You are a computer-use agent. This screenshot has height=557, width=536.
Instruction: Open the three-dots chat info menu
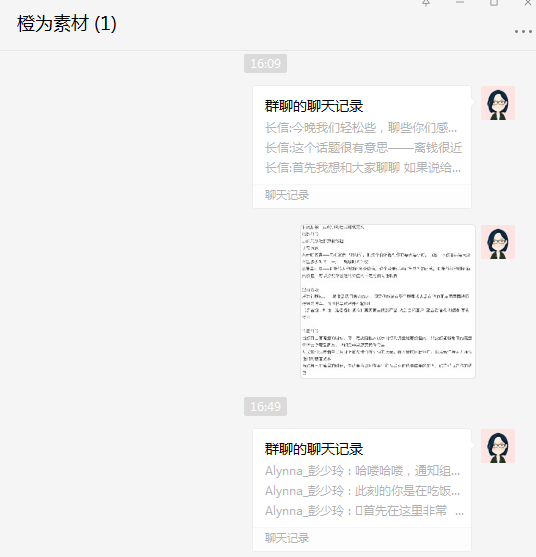point(523,32)
